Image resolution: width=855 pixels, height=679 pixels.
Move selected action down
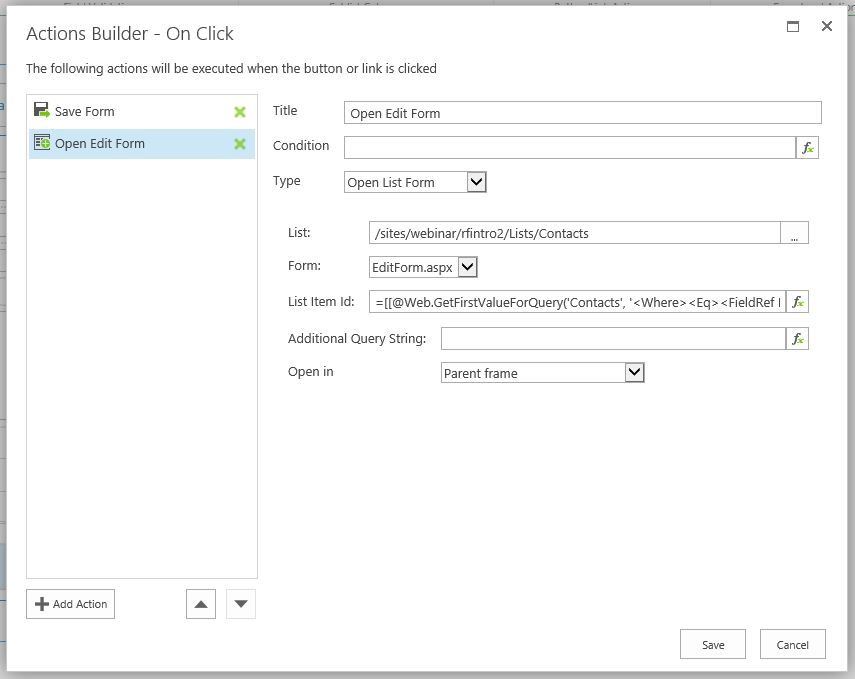tap(241, 604)
